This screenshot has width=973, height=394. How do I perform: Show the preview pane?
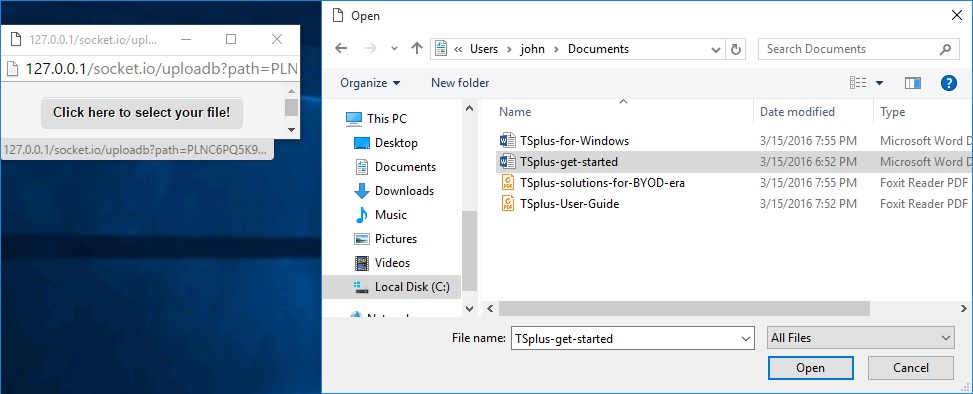click(913, 83)
